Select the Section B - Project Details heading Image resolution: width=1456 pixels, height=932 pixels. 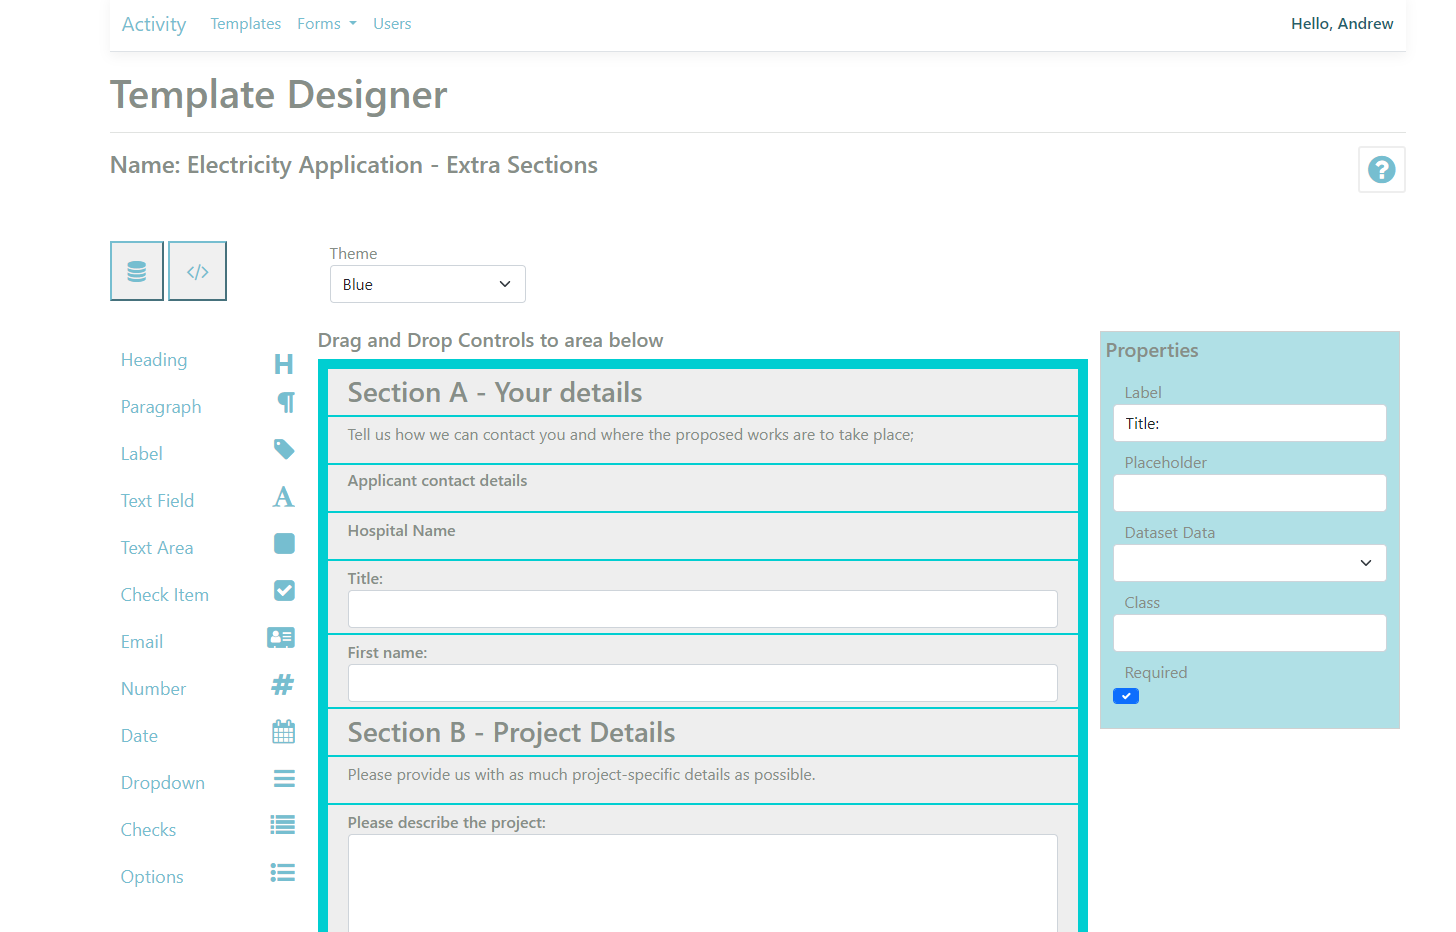511,733
